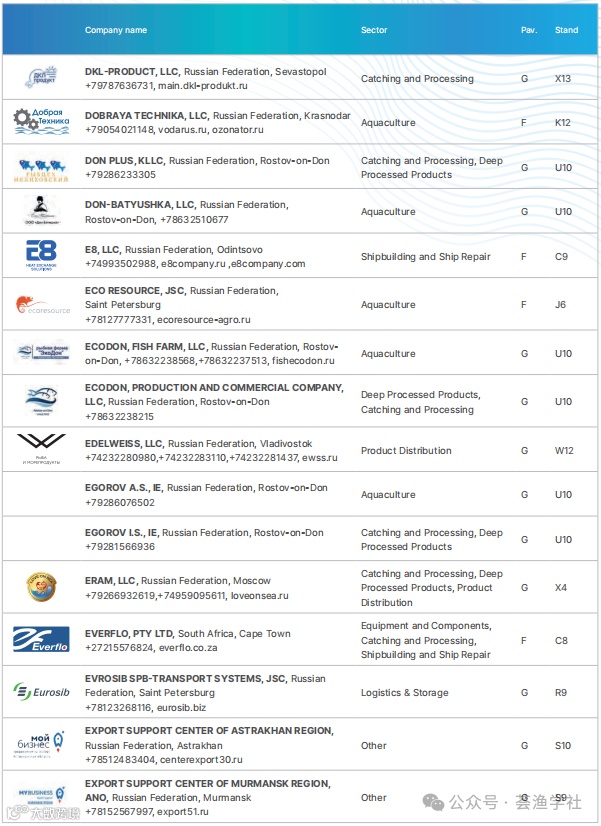Click the Edelweiss W-shaped logo
The width and height of the screenshot is (601, 826).
pos(41,448)
